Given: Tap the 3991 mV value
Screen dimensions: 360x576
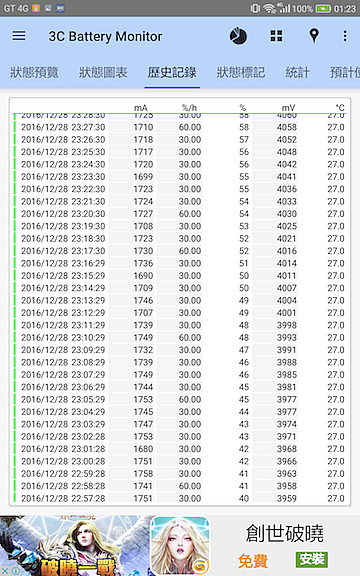Looking at the screenshot, I should tap(287, 350).
